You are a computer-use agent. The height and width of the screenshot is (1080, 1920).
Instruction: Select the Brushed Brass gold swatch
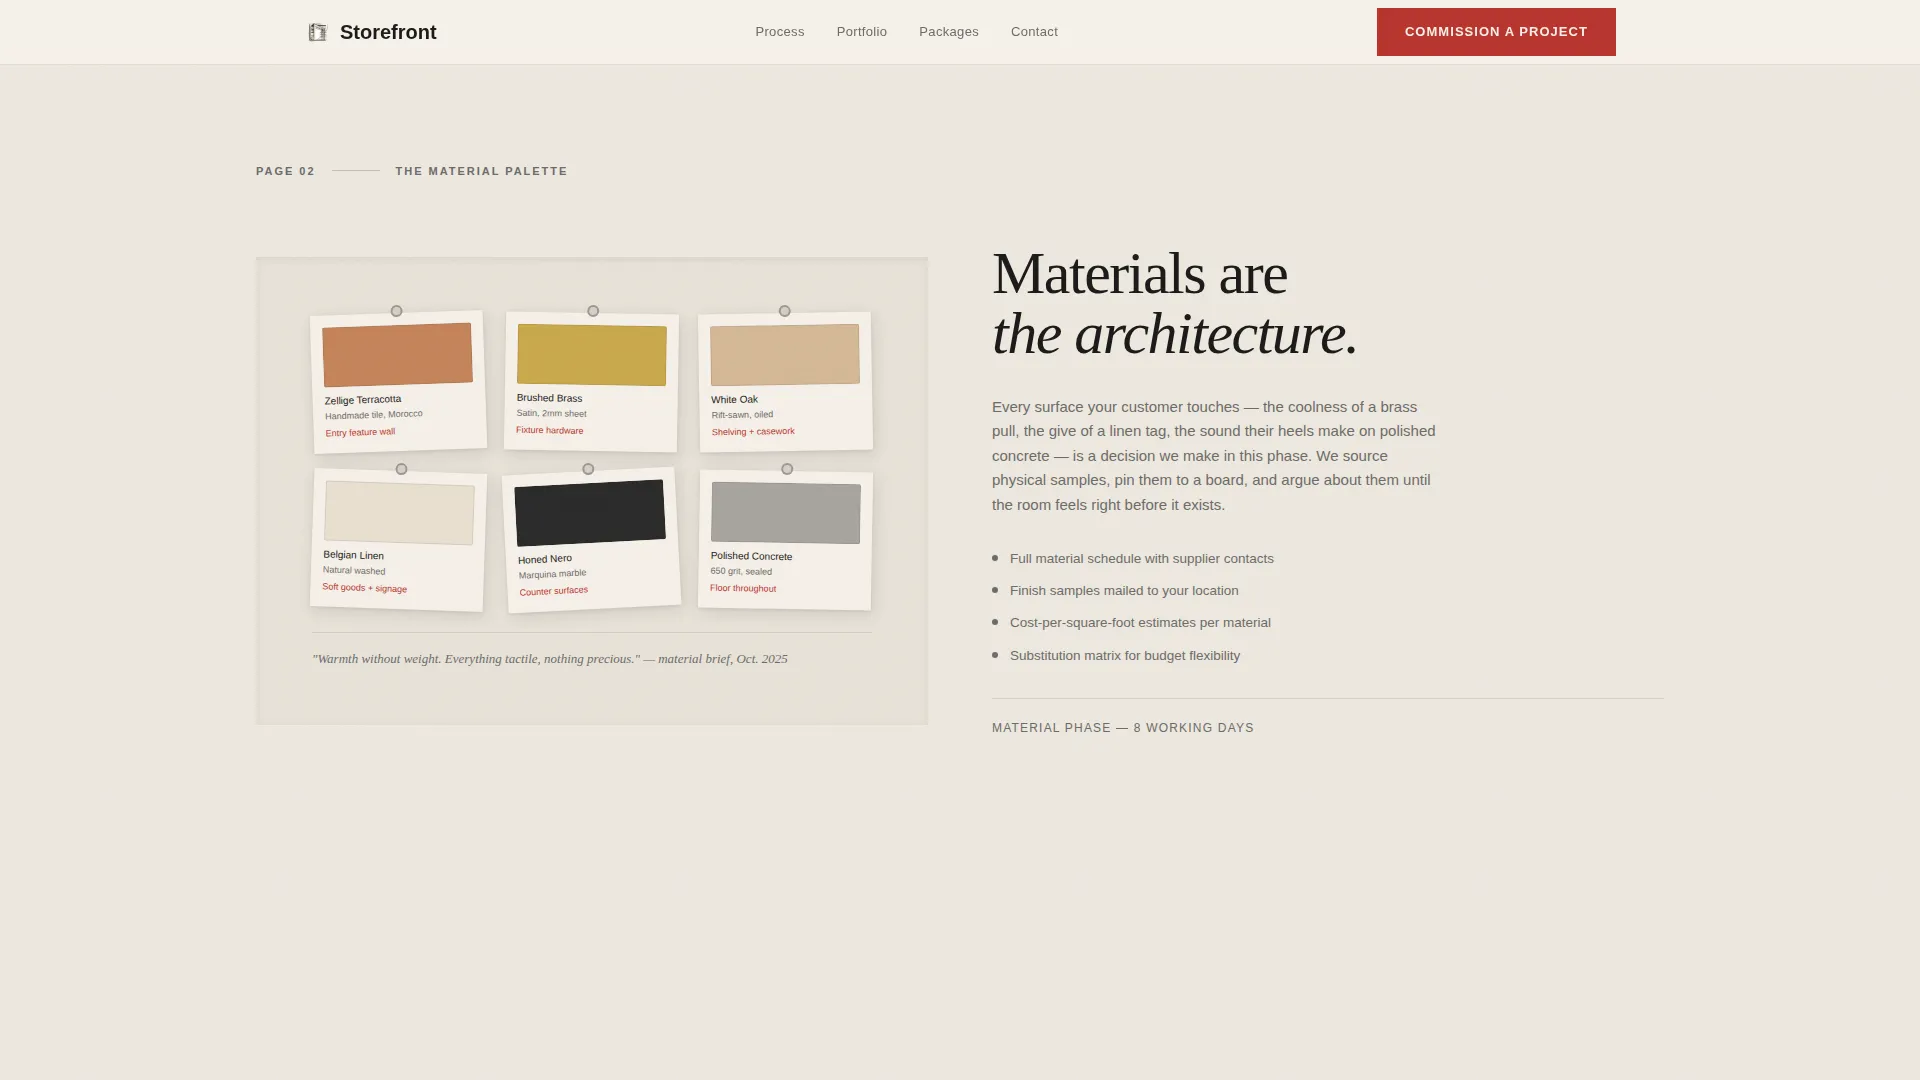[x=592, y=355]
